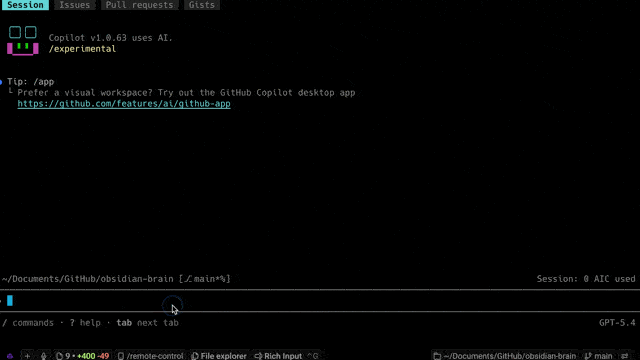
Task: Click the main branch indicator in status bar
Action: pos(598,356)
